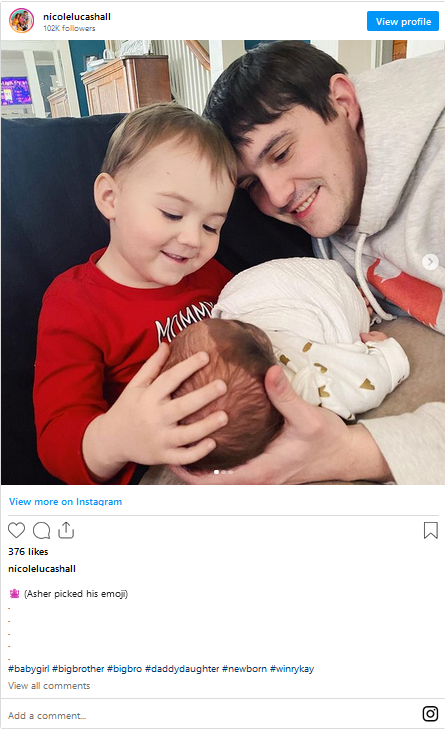Screen dimensions: 445x730
Task: Share the post using the share icon
Action: (66, 530)
